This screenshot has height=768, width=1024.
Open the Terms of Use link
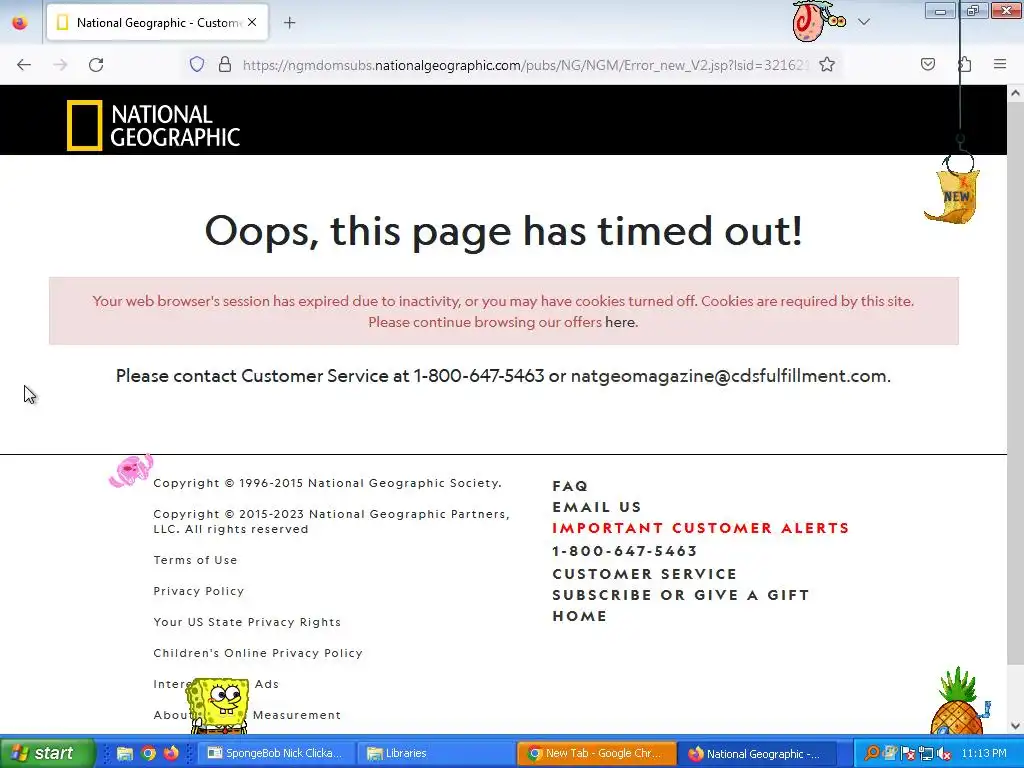(x=195, y=560)
